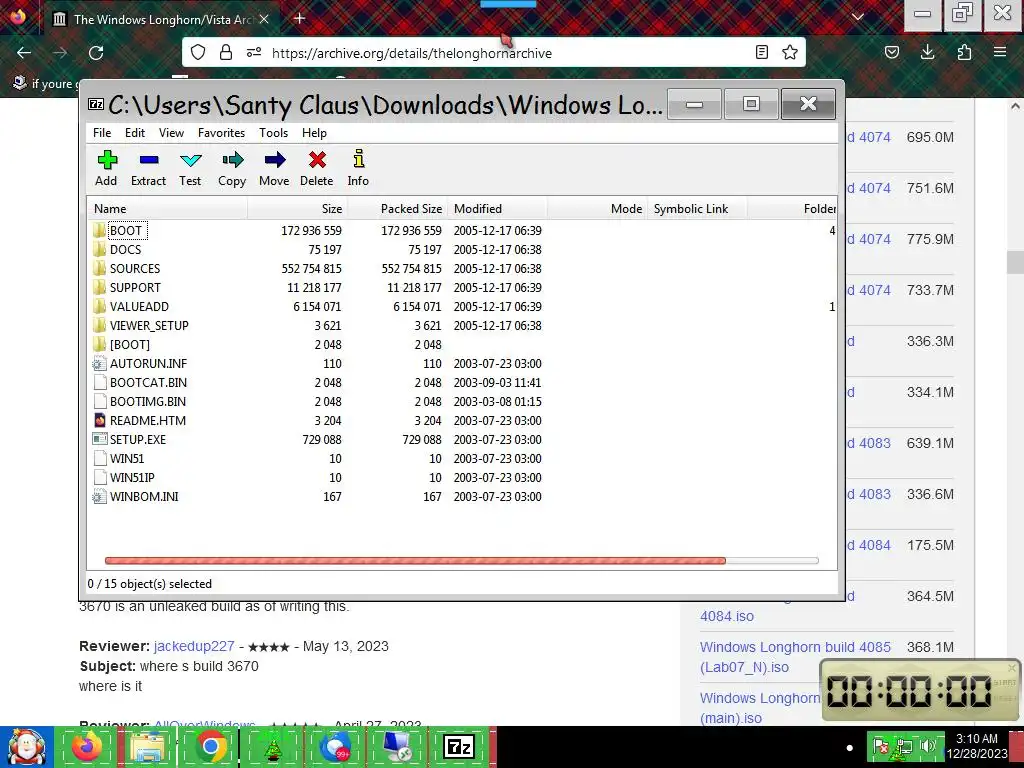Bookmark this page with the star icon
The image size is (1024, 768).
pyautogui.click(x=790, y=53)
